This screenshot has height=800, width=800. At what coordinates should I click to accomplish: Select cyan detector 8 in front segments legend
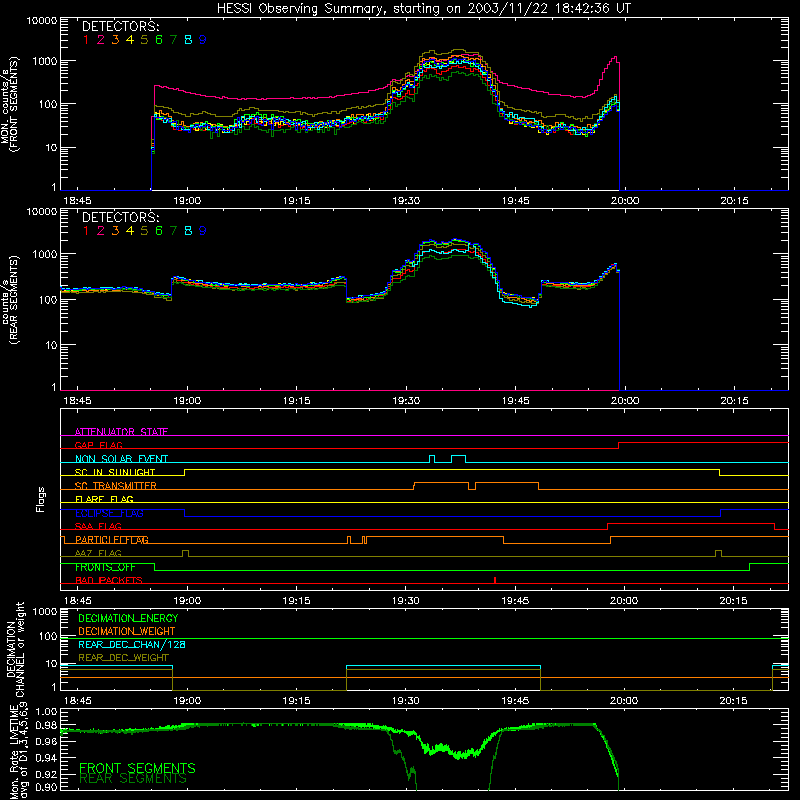(188, 40)
